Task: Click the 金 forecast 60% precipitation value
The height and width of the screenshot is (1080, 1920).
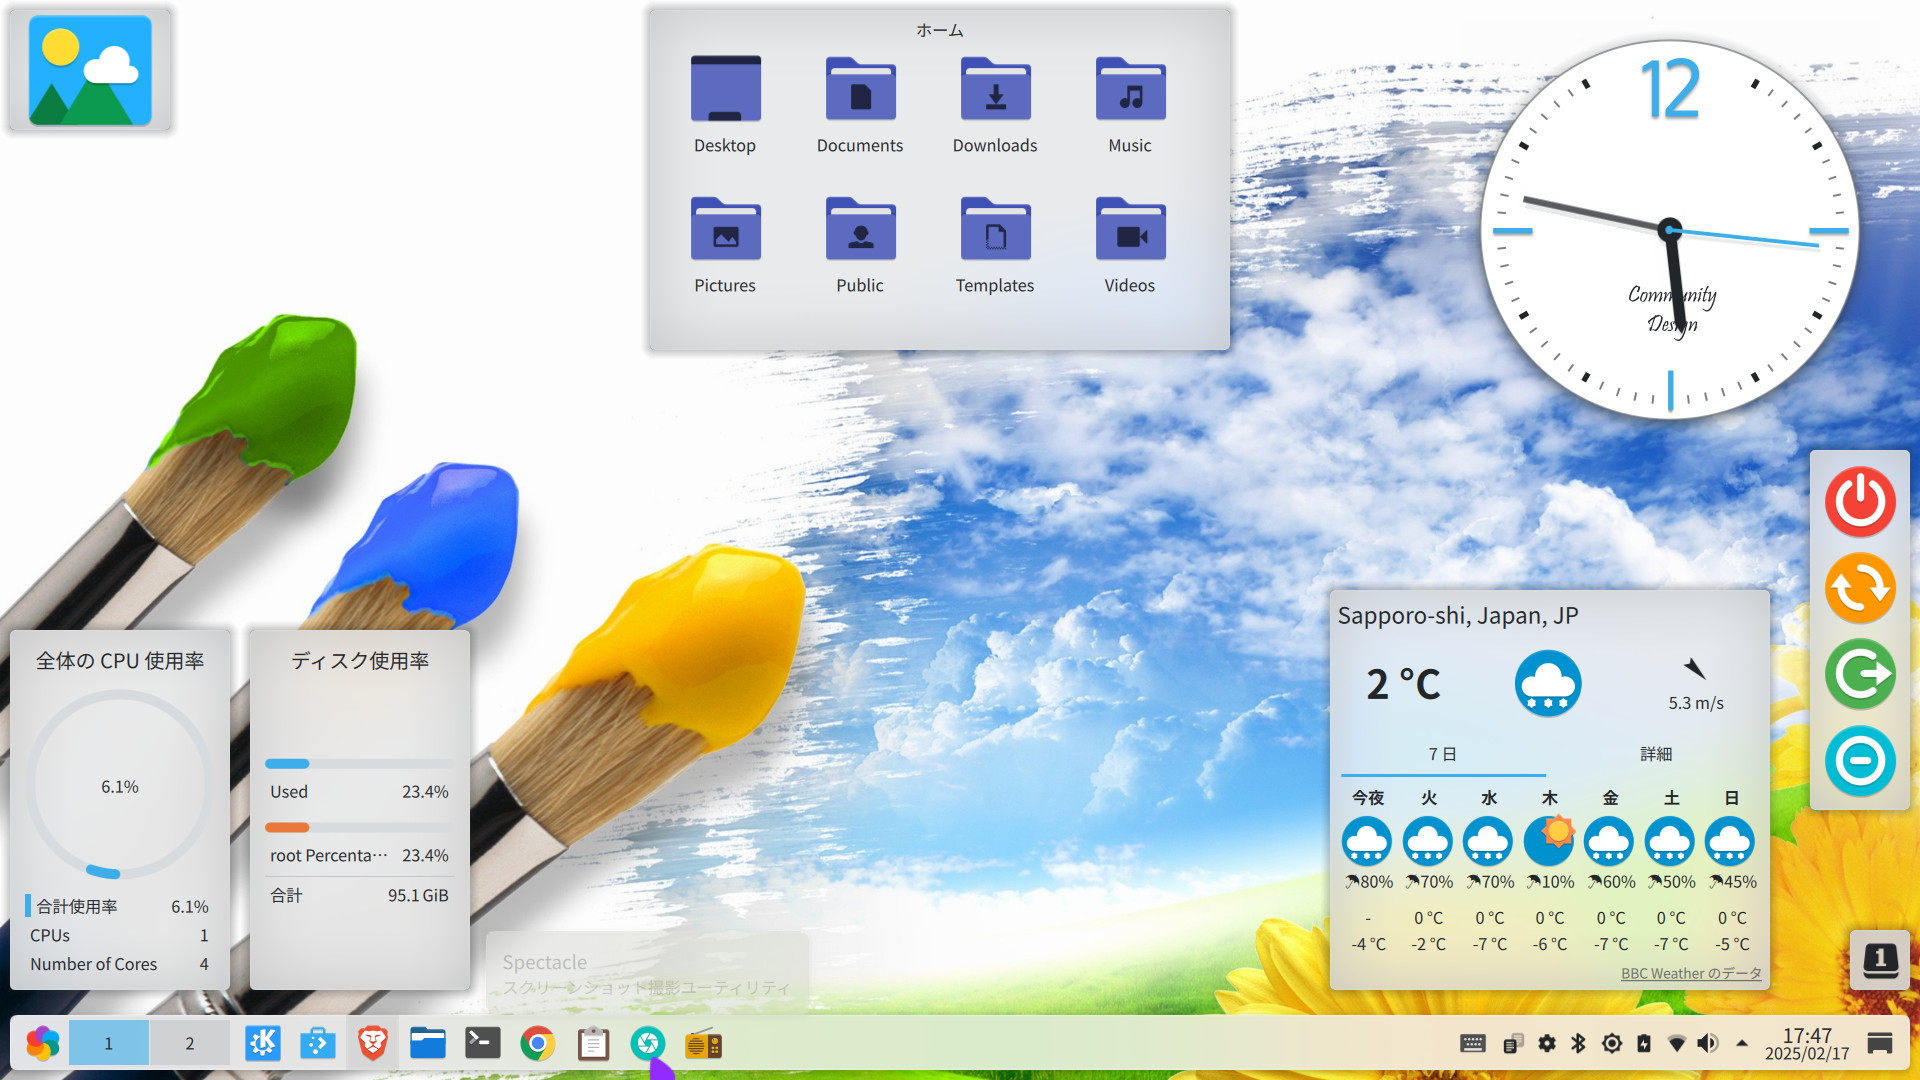Action: click(x=1611, y=882)
